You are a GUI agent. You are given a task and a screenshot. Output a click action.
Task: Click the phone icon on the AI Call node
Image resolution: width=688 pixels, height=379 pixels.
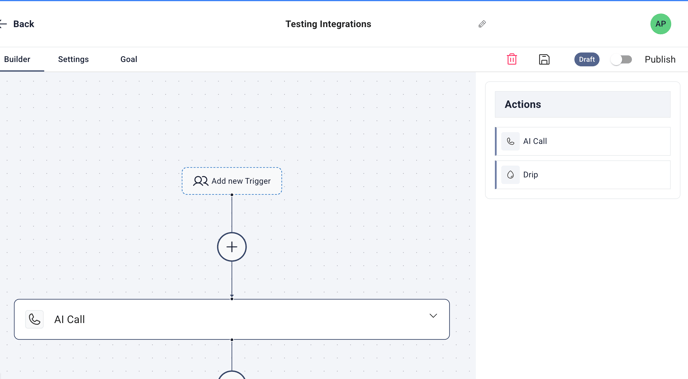(34, 319)
